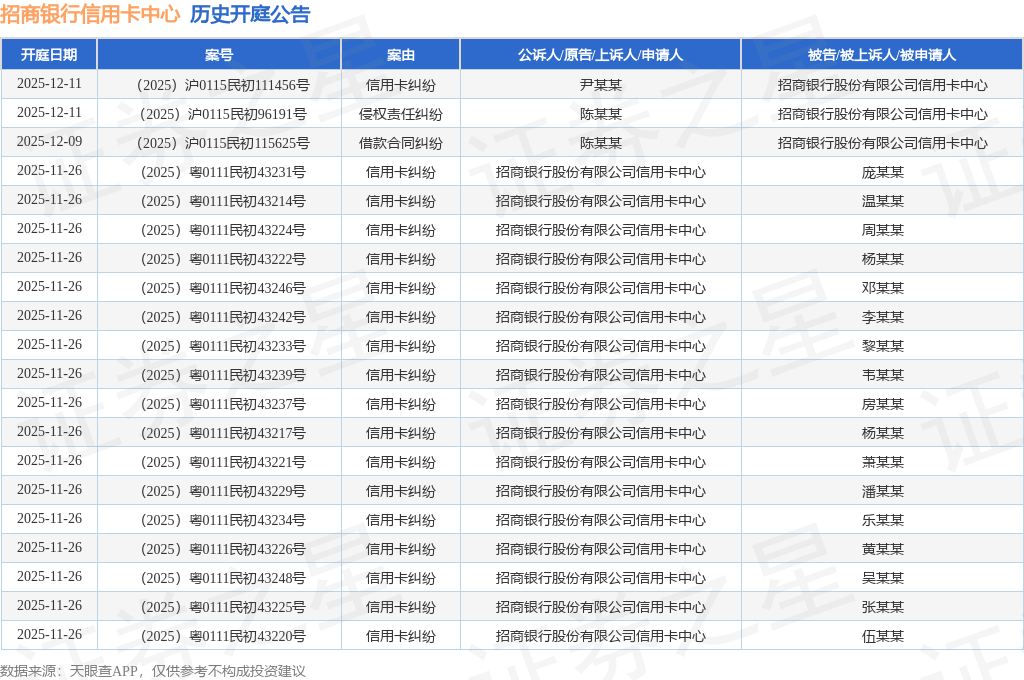Click case number 粤0111民初43226号
Image resolution: width=1024 pixels, height=680 pixels.
[222, 549]
